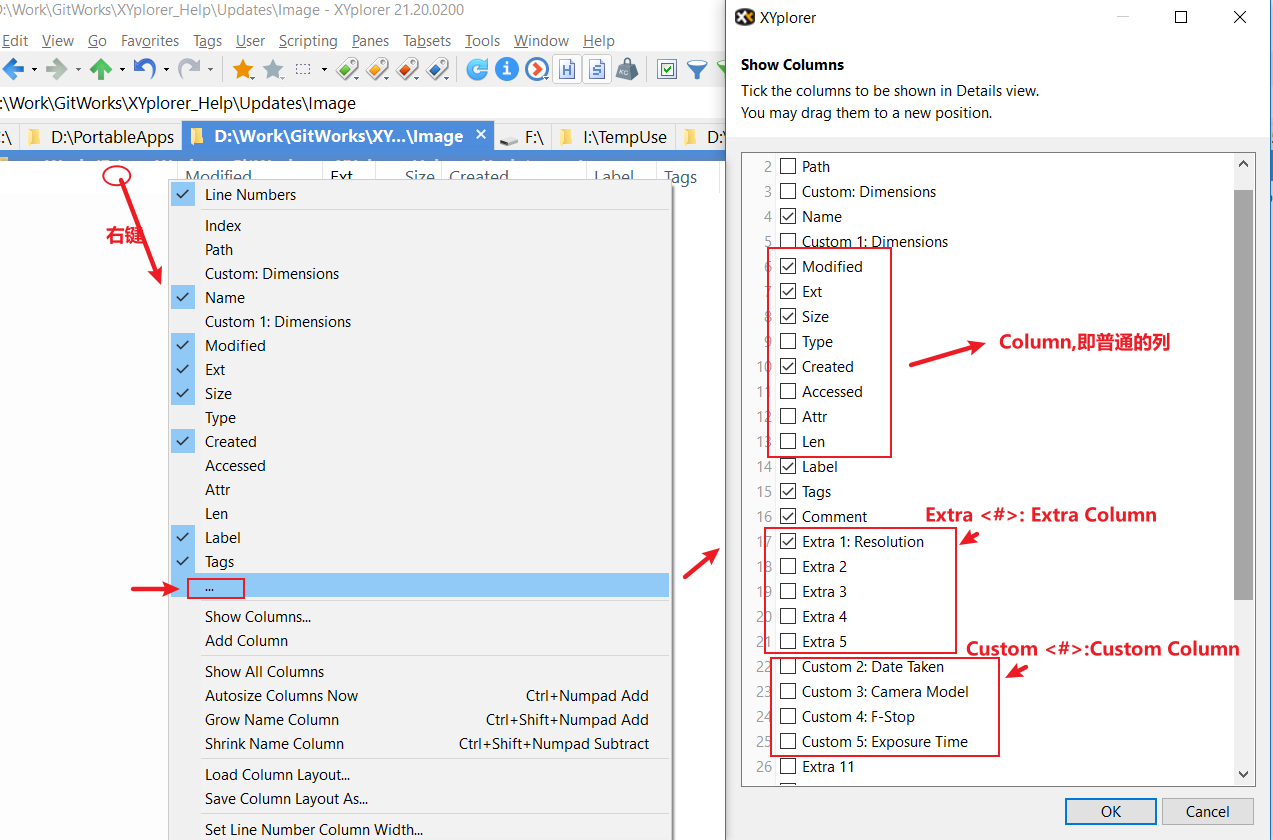
Task: Click the orange Favorites star icon
Action: (x=242, y=69)
